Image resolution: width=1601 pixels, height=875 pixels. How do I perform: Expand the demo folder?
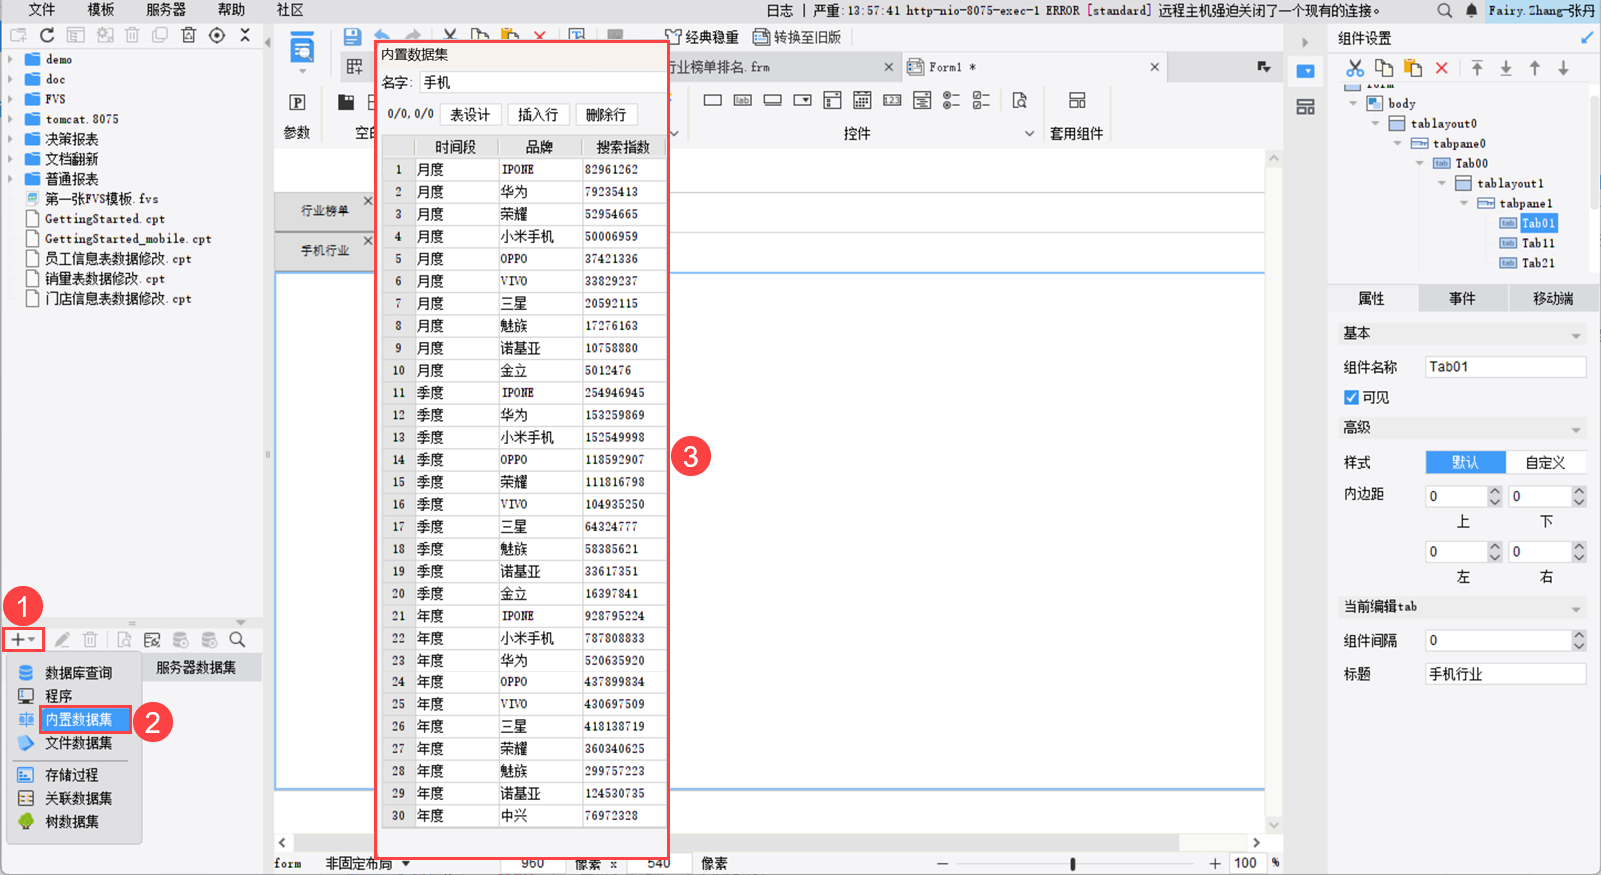[11, 59]
